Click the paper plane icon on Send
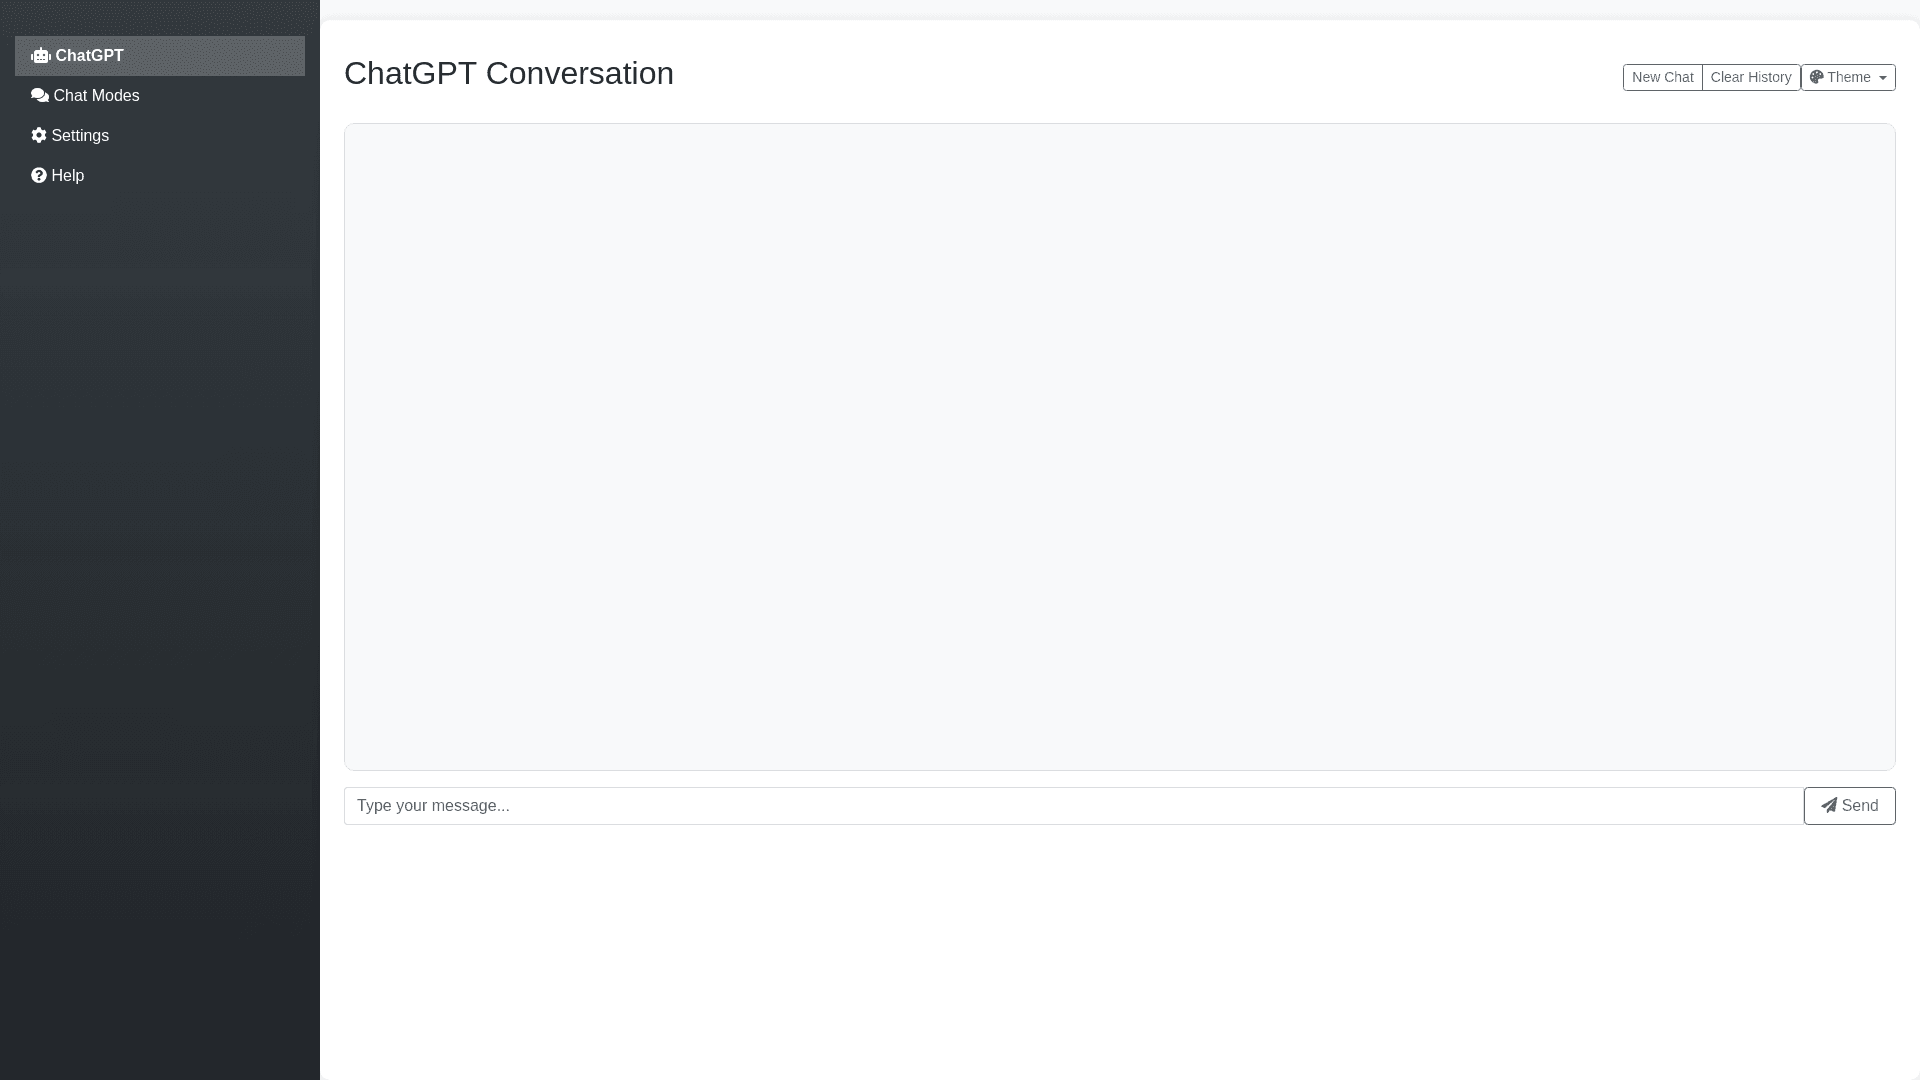1920x1080 pixels. (x=1829, y=806)
